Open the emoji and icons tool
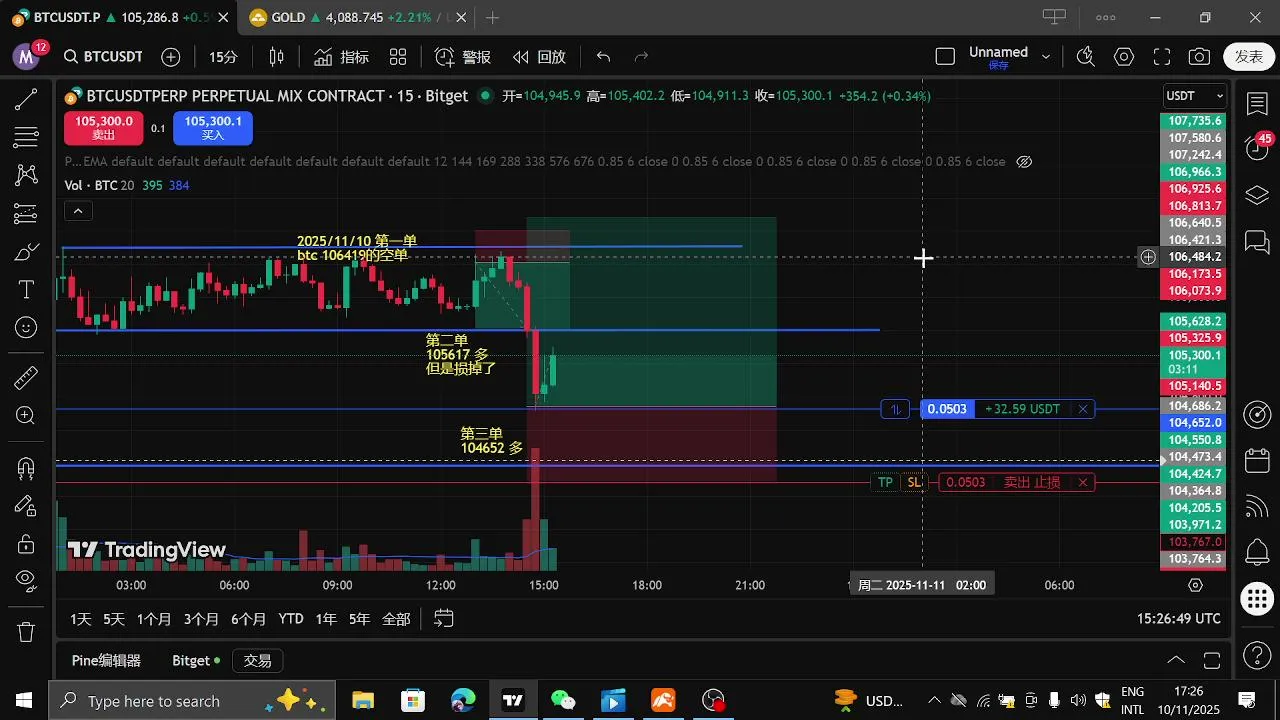The image size is (1280, 720). [26, 327]
